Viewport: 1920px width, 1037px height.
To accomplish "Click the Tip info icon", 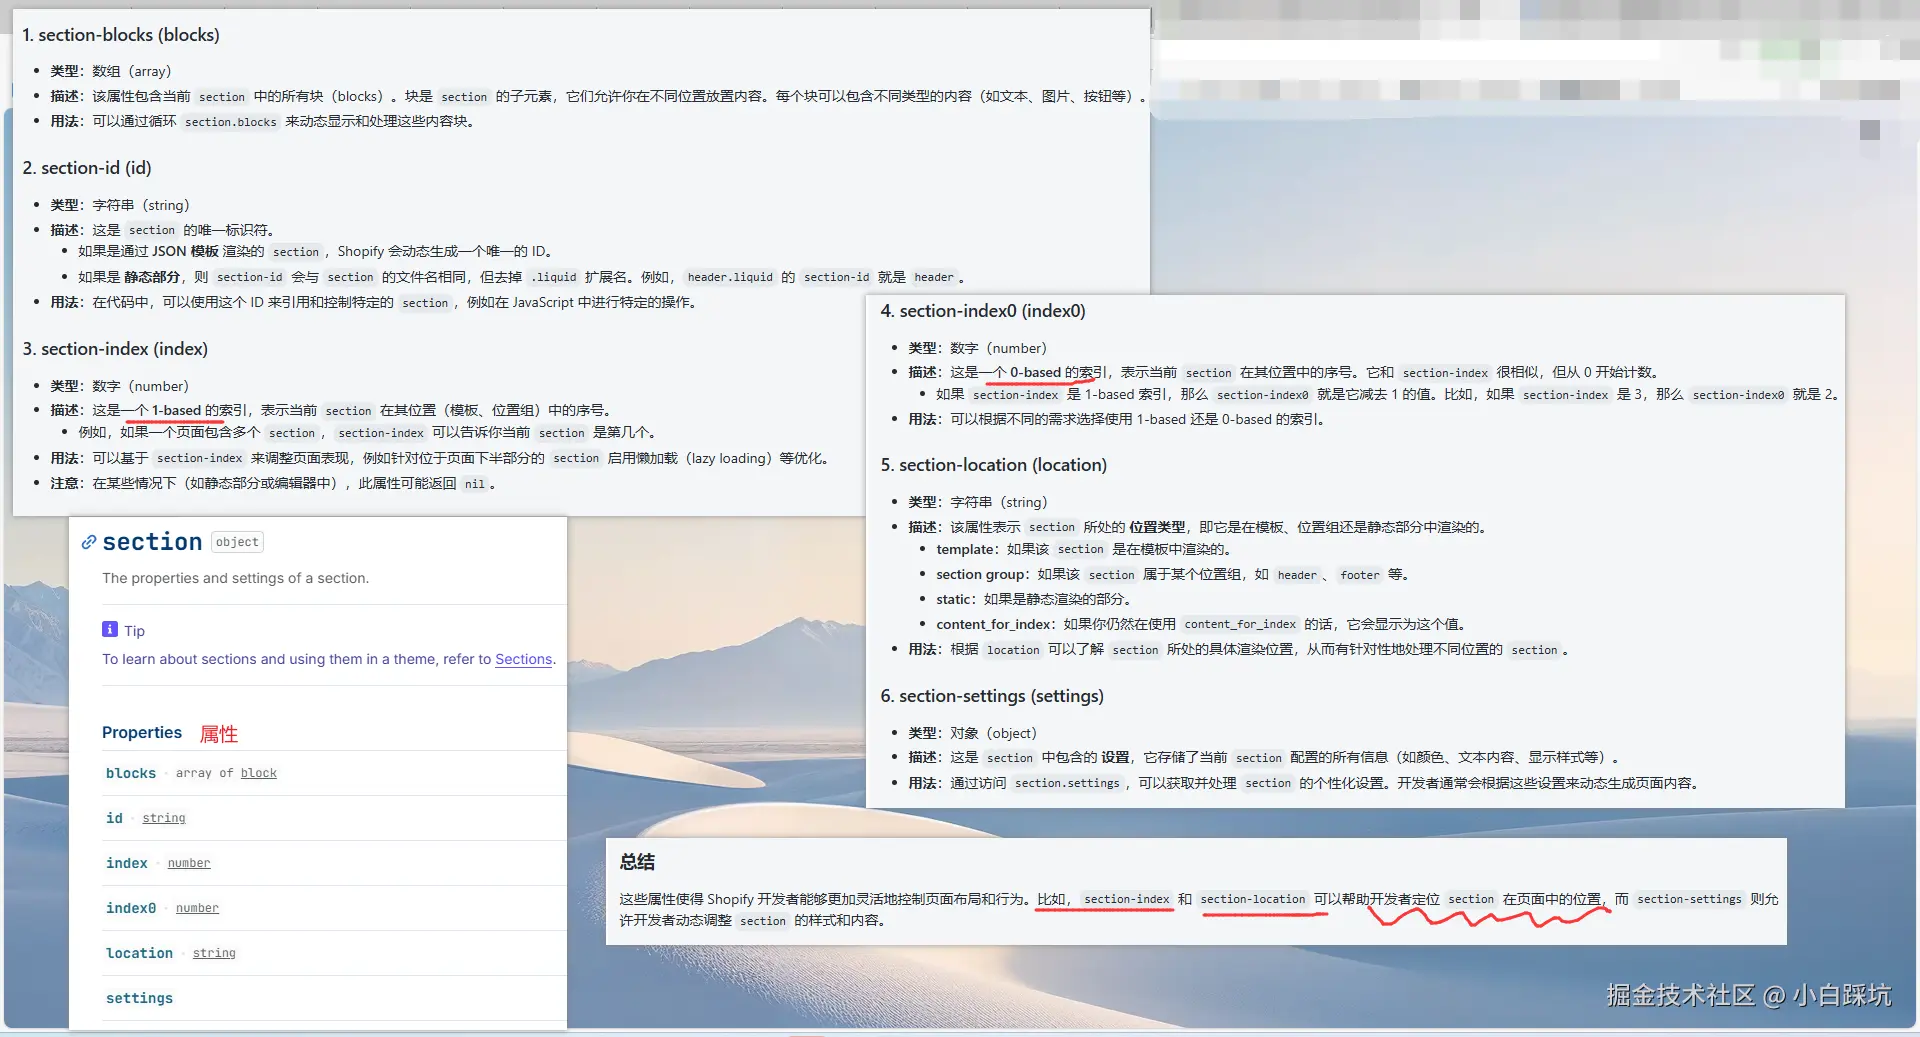I will [x=110, y=629].
